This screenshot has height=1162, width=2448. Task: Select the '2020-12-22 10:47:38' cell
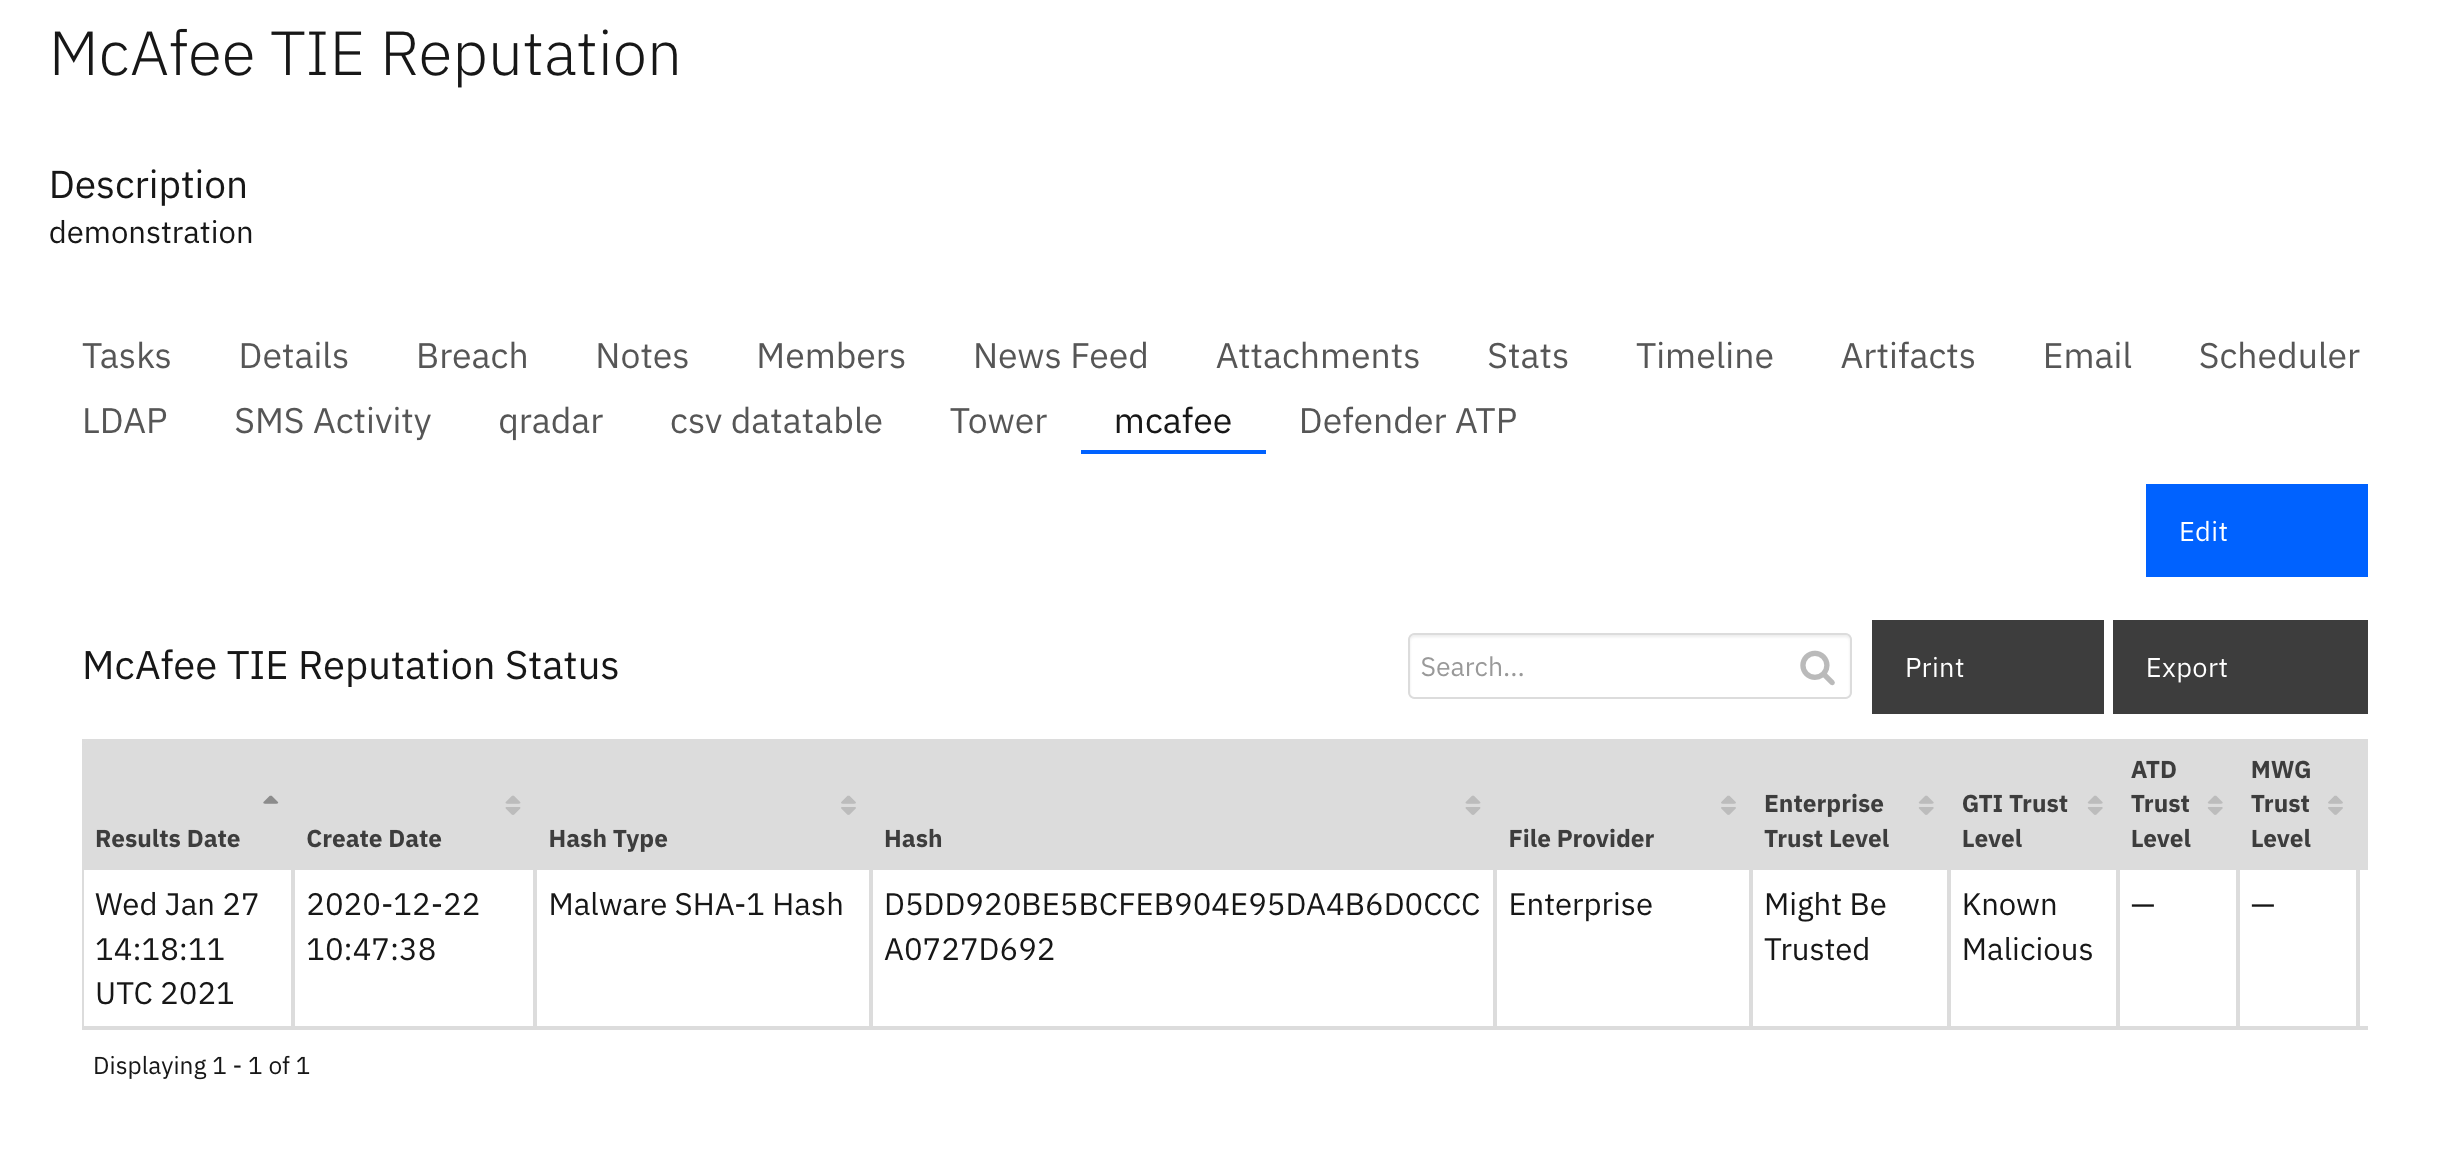[x=414, y=948]
